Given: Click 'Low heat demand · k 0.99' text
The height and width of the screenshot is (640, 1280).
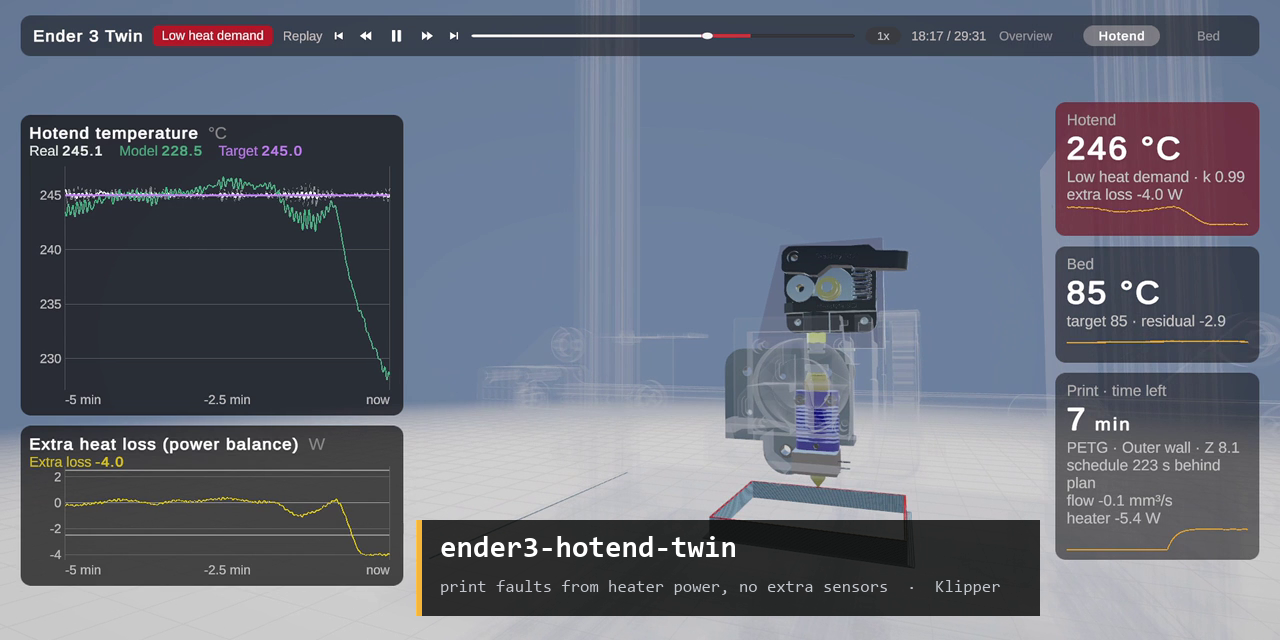Looking at the screenshot, I should point(1155,177).
